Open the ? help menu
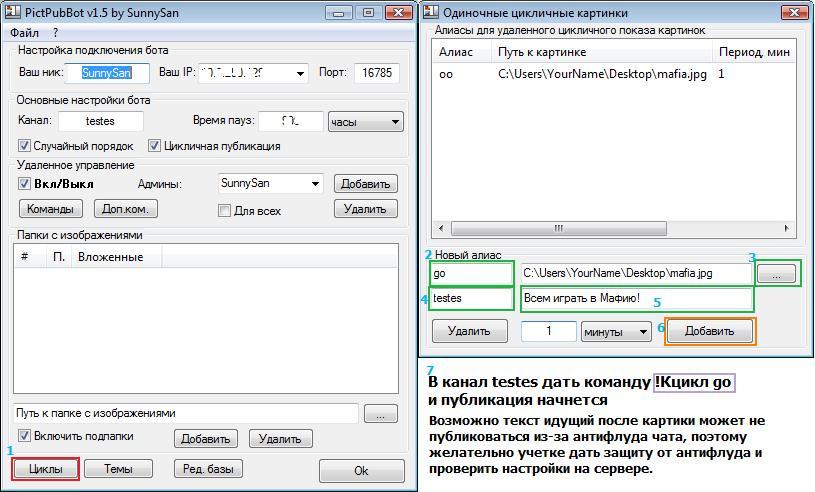 pos(56,33)
